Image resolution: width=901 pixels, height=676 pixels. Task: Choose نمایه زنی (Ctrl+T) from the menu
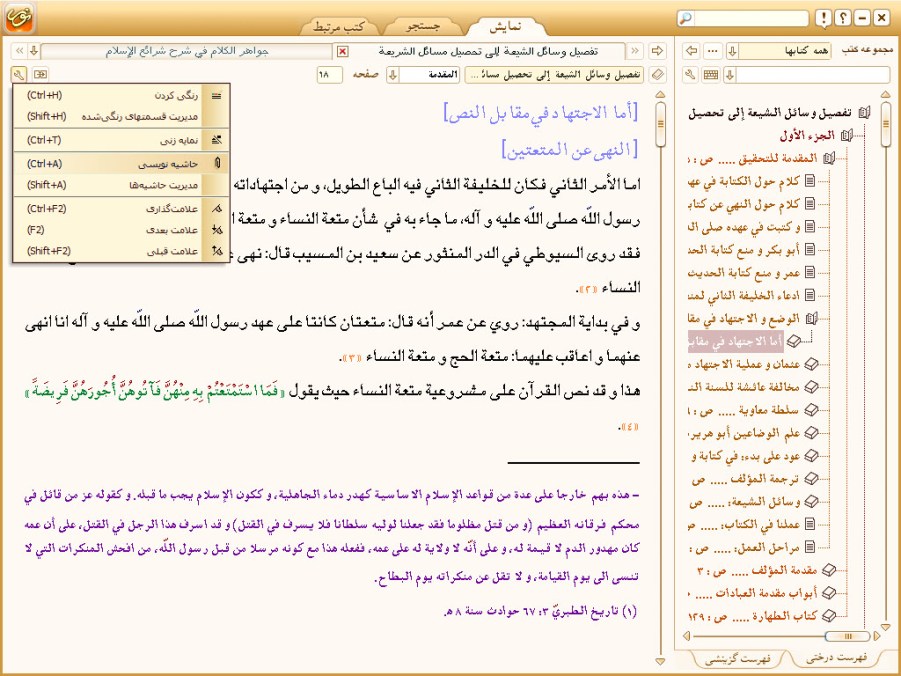(x=121, y=140)
